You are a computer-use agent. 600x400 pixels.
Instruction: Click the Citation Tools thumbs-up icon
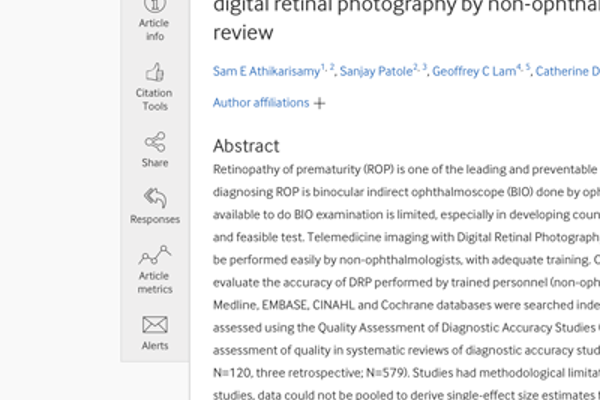(x=154, y=72)
